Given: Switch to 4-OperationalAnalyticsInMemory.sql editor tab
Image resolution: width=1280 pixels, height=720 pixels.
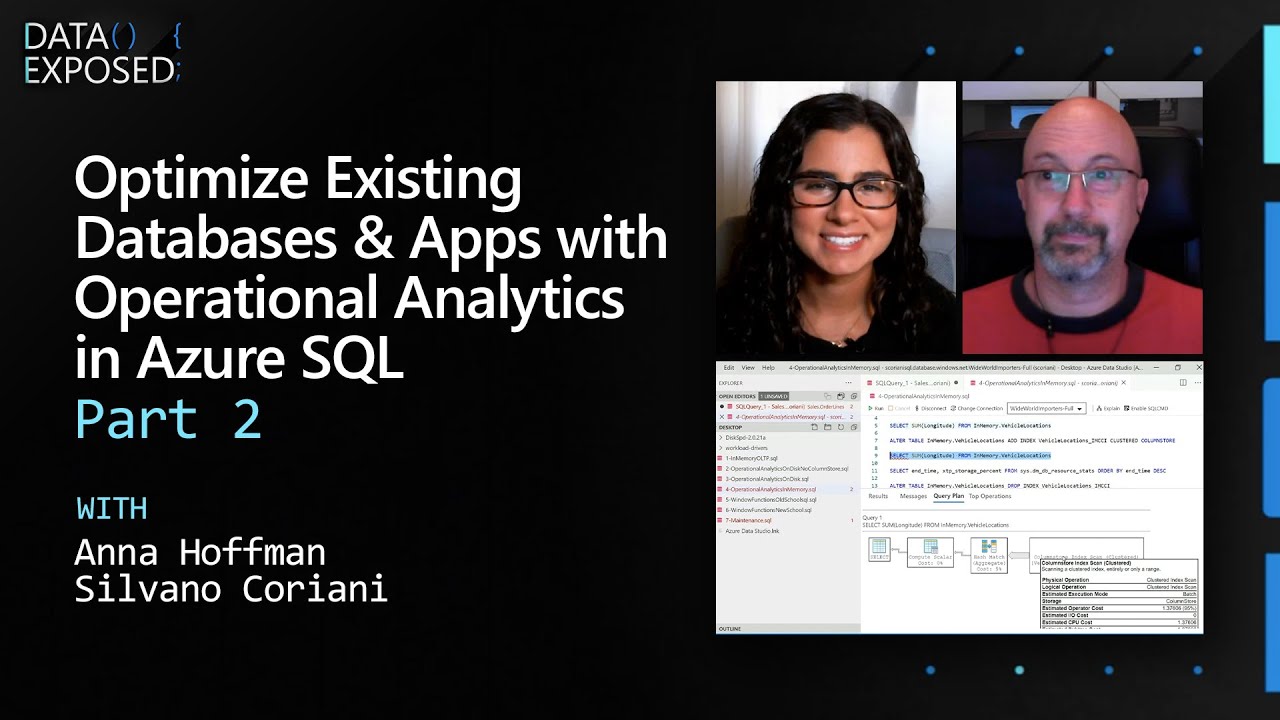Looking at the screenshot, I should point(1047,383).
